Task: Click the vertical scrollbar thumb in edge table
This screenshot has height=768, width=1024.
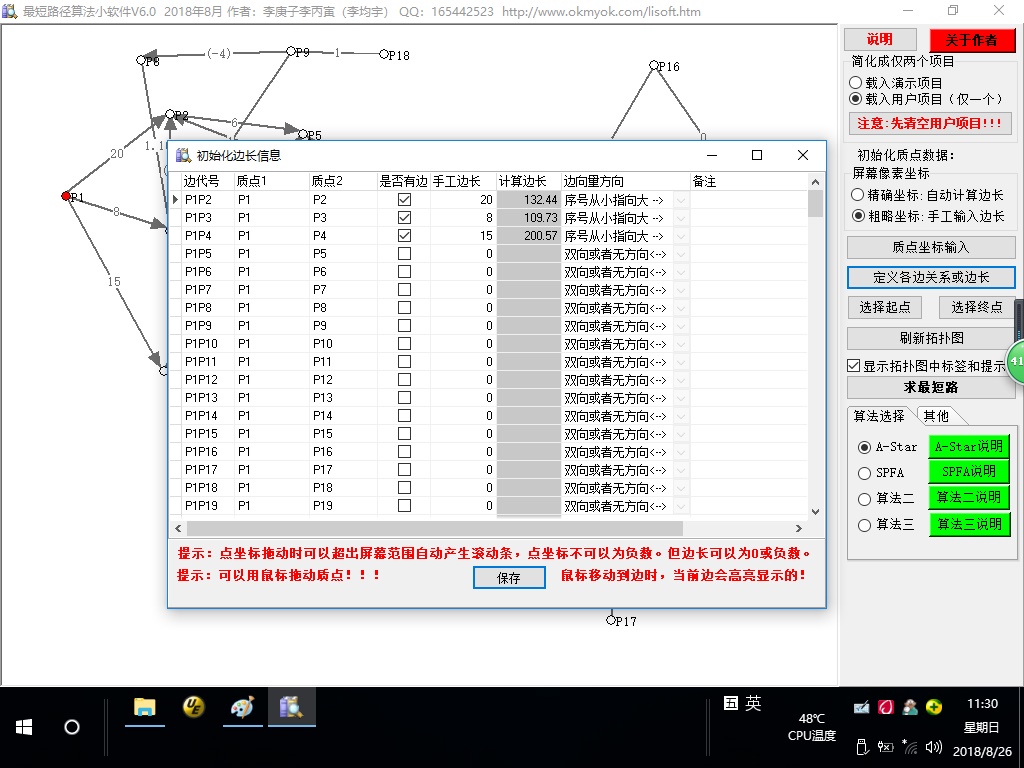Action: tap(815, 203)
